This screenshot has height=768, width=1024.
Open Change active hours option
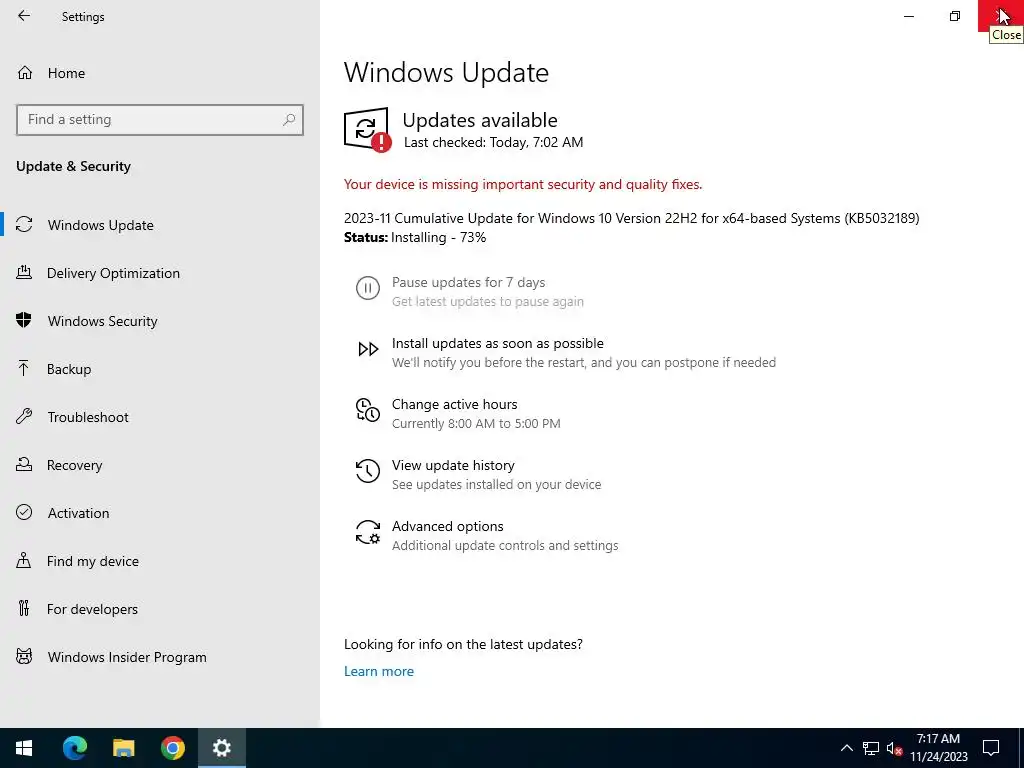(x=455, y=404)
